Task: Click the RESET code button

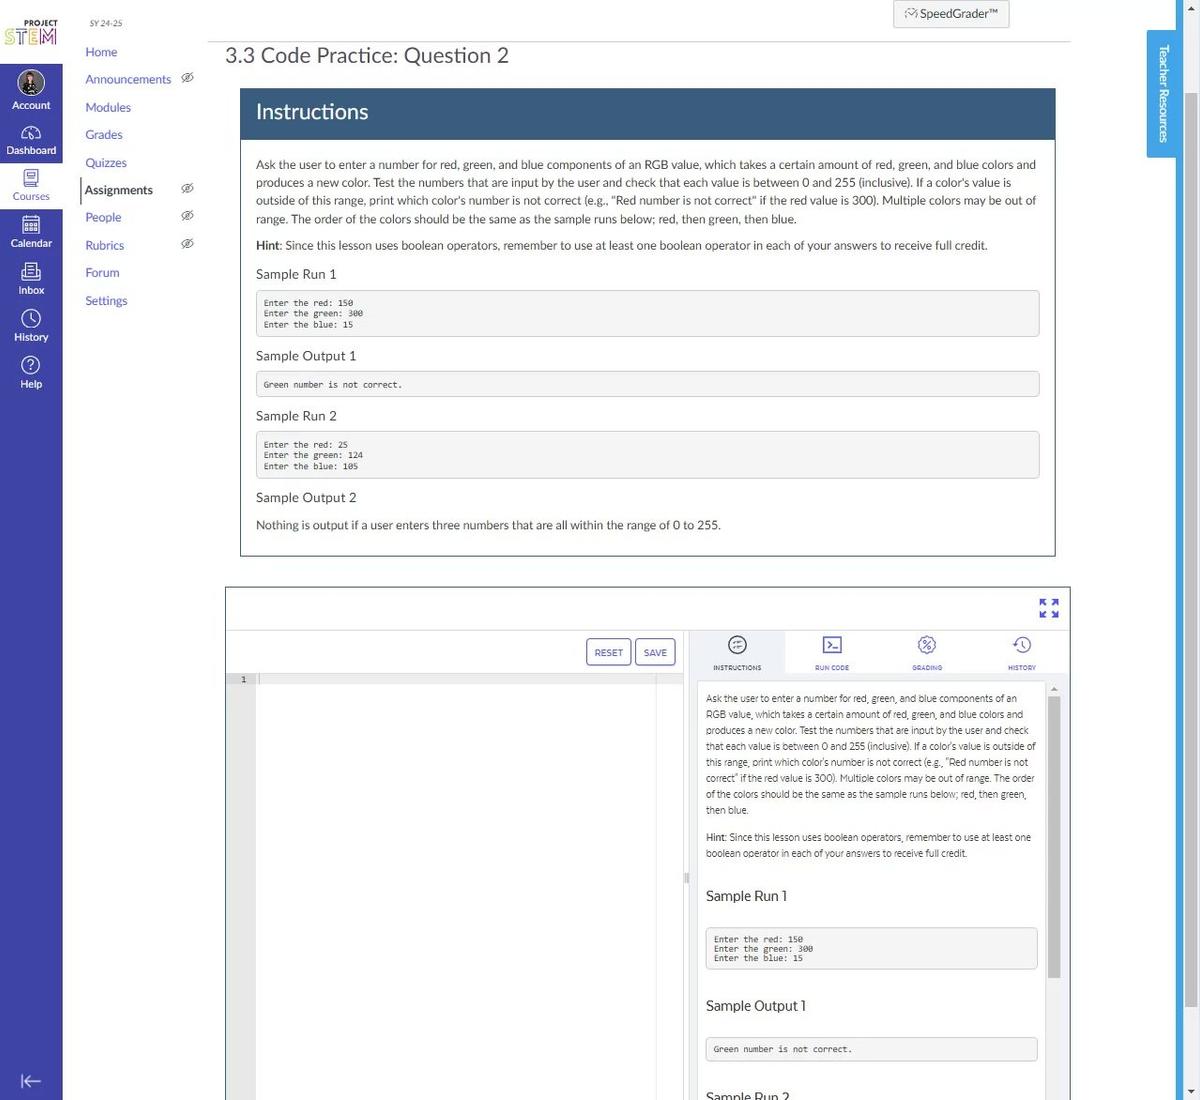Action: (x=608, y=652)
